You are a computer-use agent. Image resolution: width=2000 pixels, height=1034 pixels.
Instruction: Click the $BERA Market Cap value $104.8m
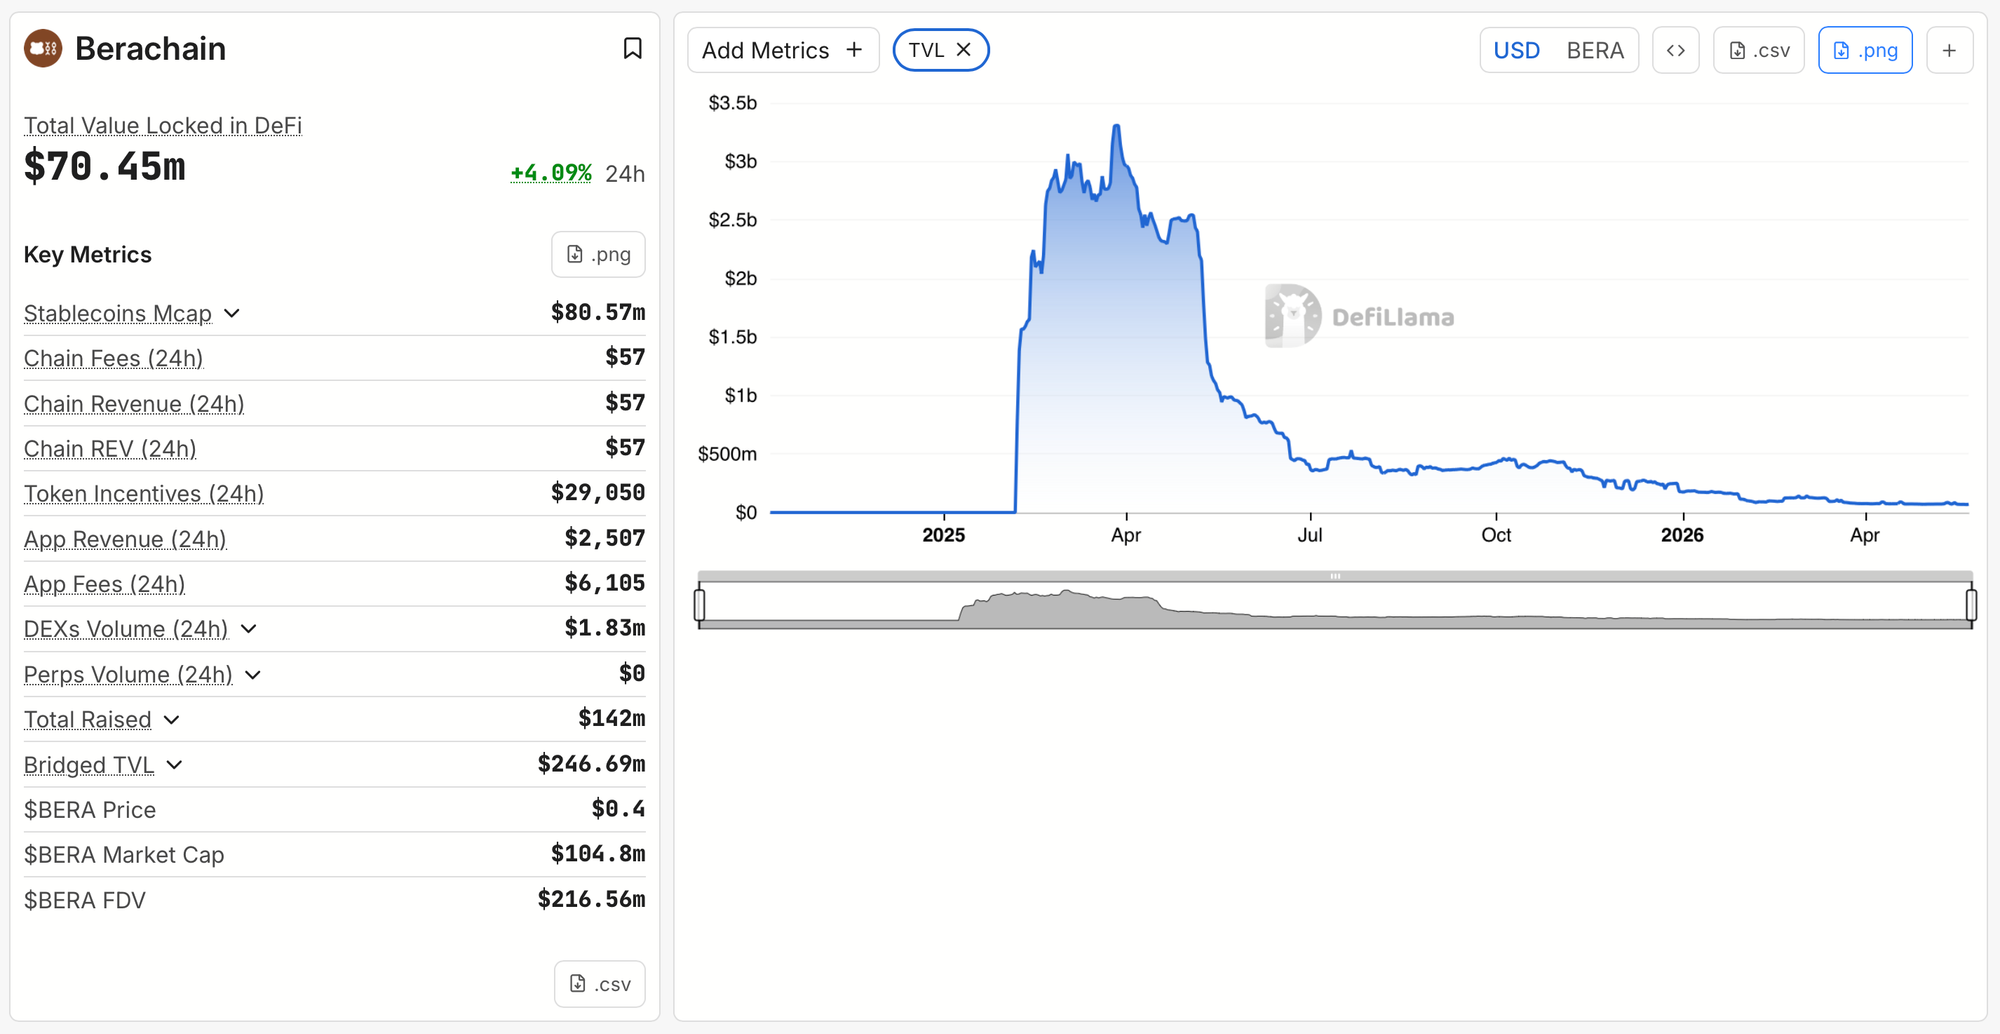(598, 854)
